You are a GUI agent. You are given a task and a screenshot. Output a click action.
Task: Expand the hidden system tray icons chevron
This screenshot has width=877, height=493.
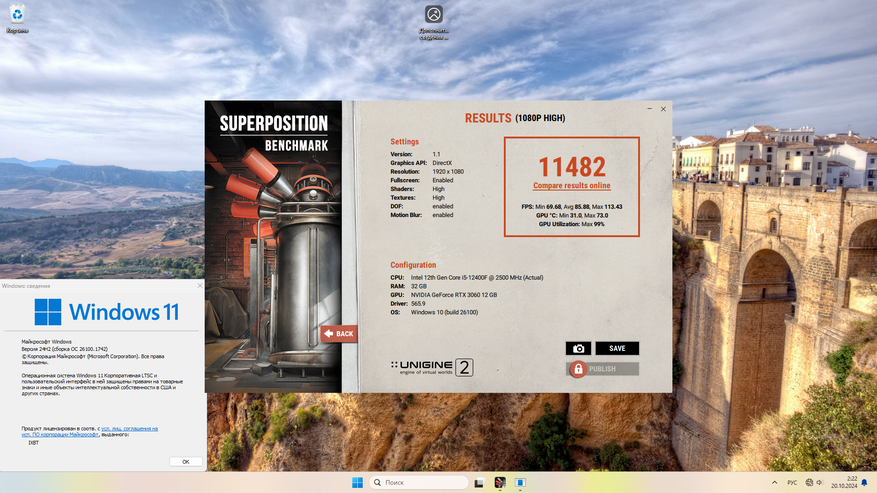point(775,482)
